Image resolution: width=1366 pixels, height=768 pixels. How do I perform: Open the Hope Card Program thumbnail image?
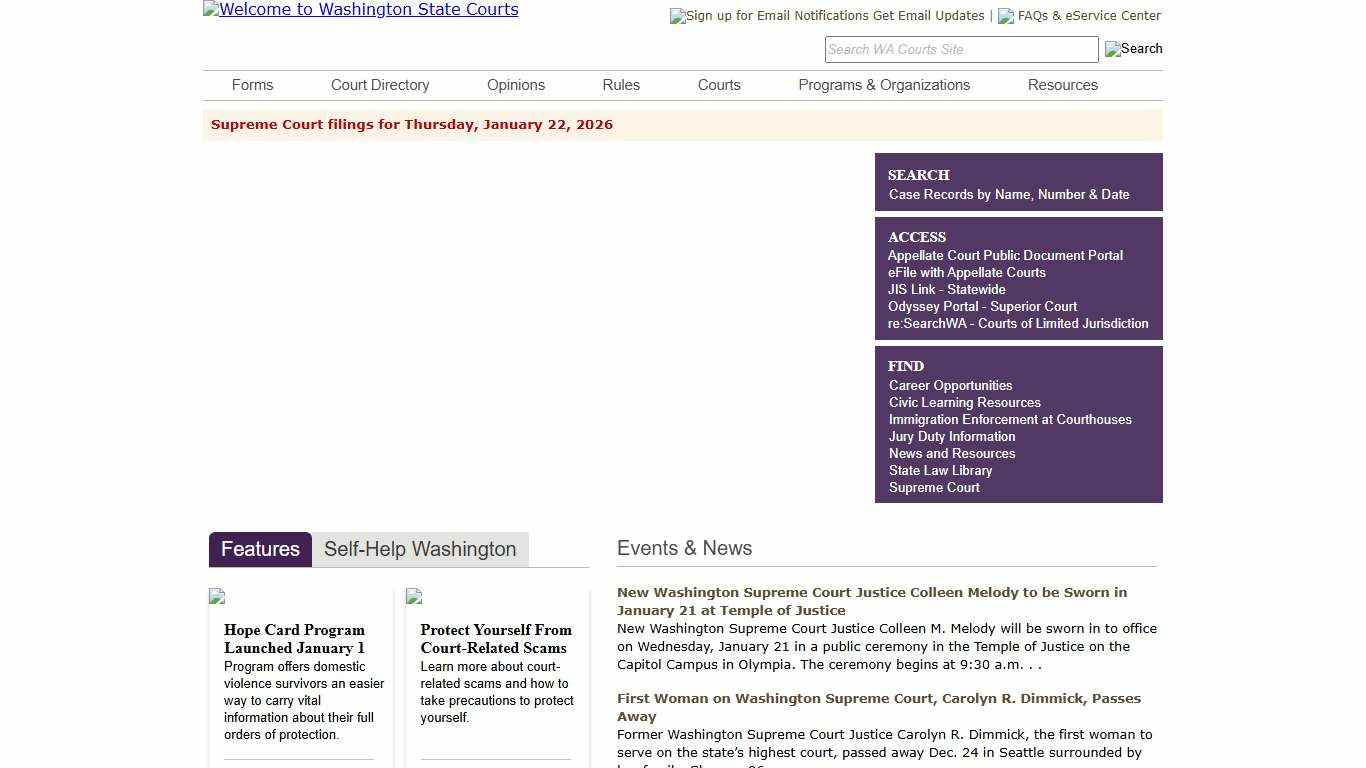(217, 596)
